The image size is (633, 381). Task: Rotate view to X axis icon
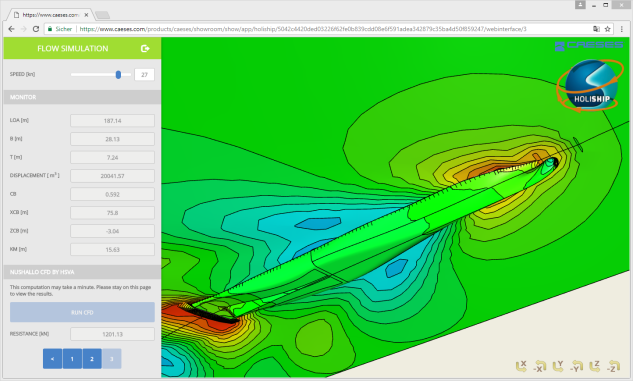click(521, 366)
